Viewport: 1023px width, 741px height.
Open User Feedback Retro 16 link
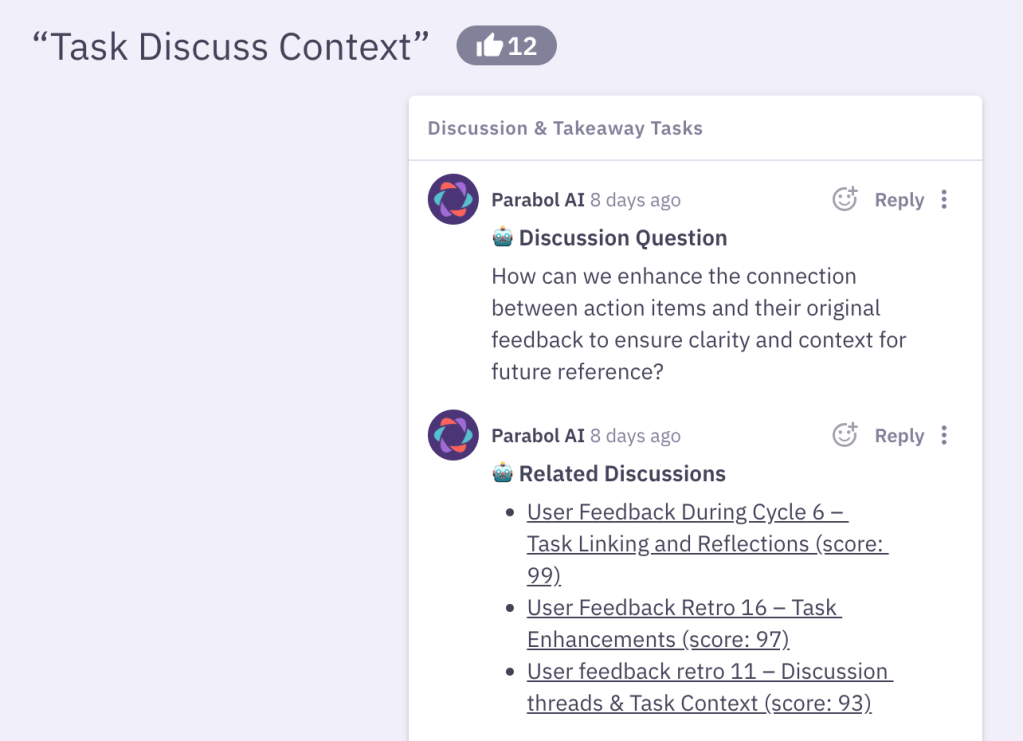[684, 623]
